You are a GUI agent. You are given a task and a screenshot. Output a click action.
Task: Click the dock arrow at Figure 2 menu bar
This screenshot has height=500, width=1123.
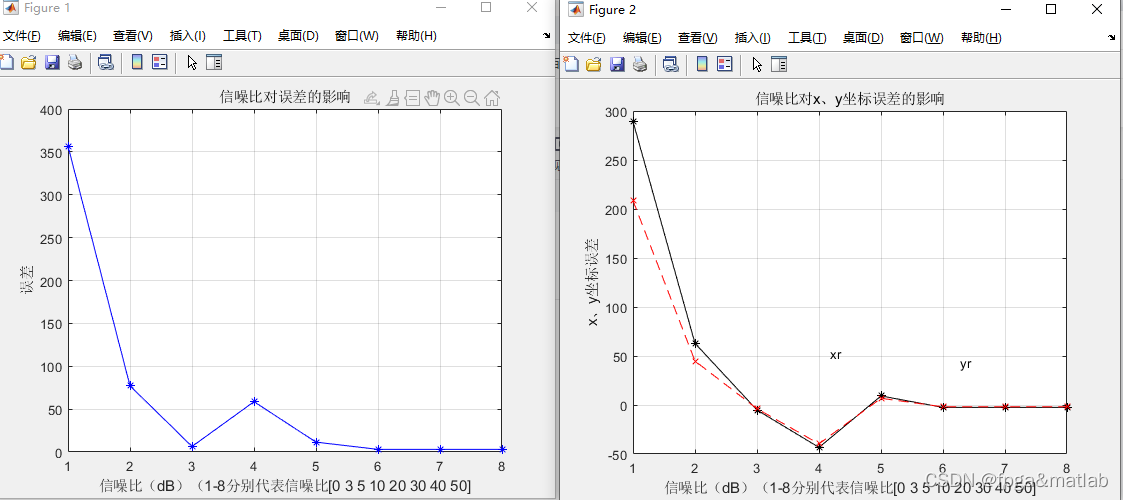pos(1112,37)
